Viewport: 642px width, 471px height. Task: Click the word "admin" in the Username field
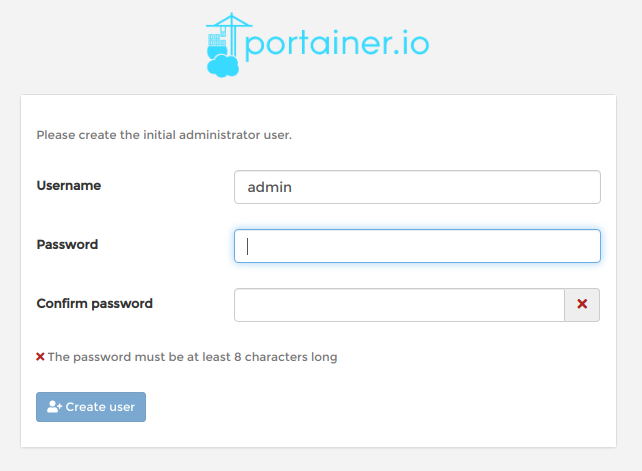269,187
